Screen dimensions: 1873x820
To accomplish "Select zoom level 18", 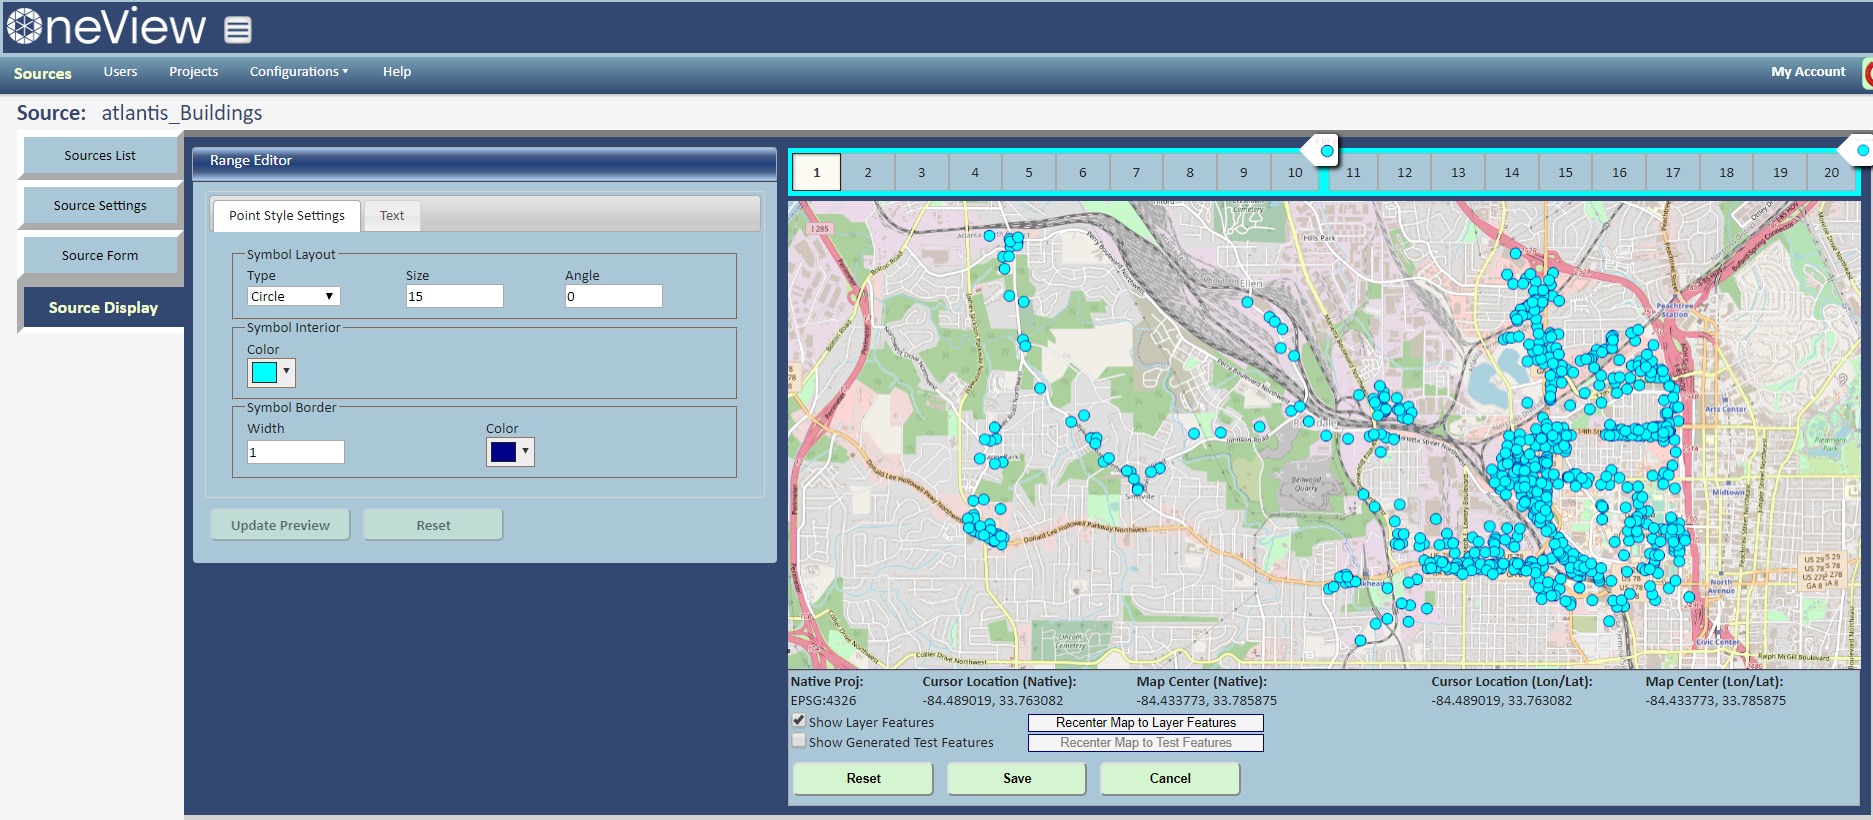I will coord(1727,172).
